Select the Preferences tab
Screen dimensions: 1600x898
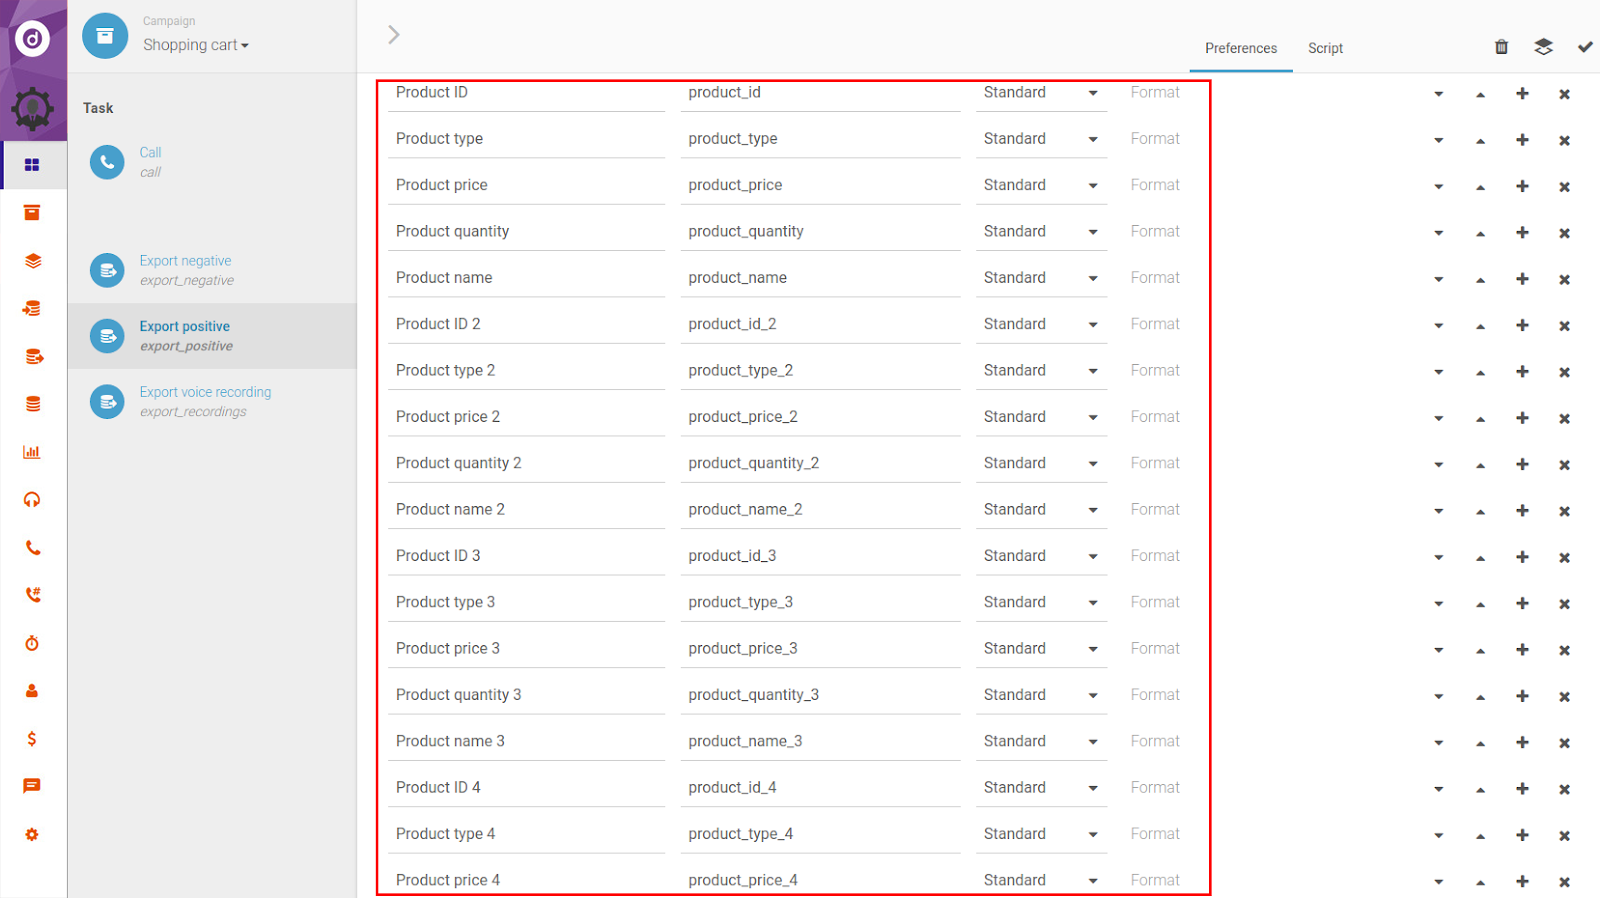1240,48
